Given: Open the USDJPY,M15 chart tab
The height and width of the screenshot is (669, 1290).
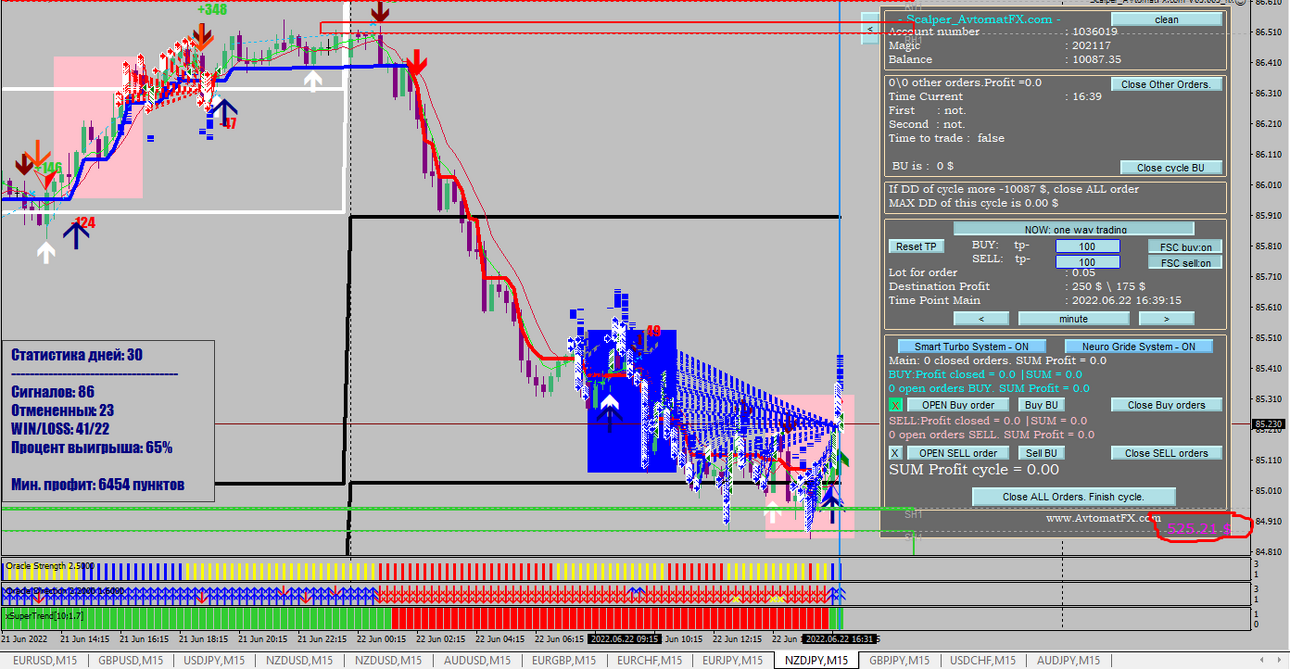Looking at the screenshot, I should coord(214,660).
